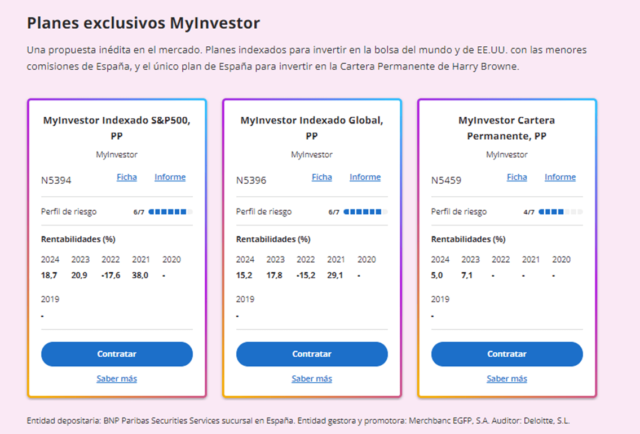Open Saber más under Indexado Global plan
Viewport: 640px width, 434px height.
pos(312,379)
